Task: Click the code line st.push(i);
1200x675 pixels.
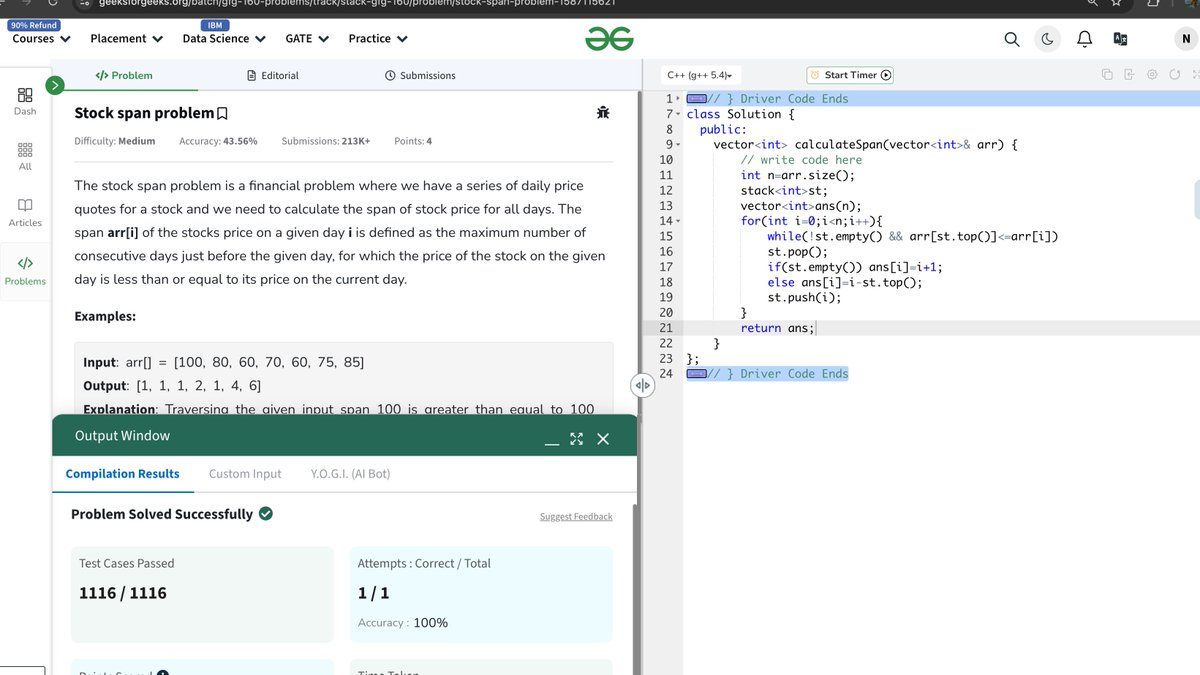Action: point(804,297)
